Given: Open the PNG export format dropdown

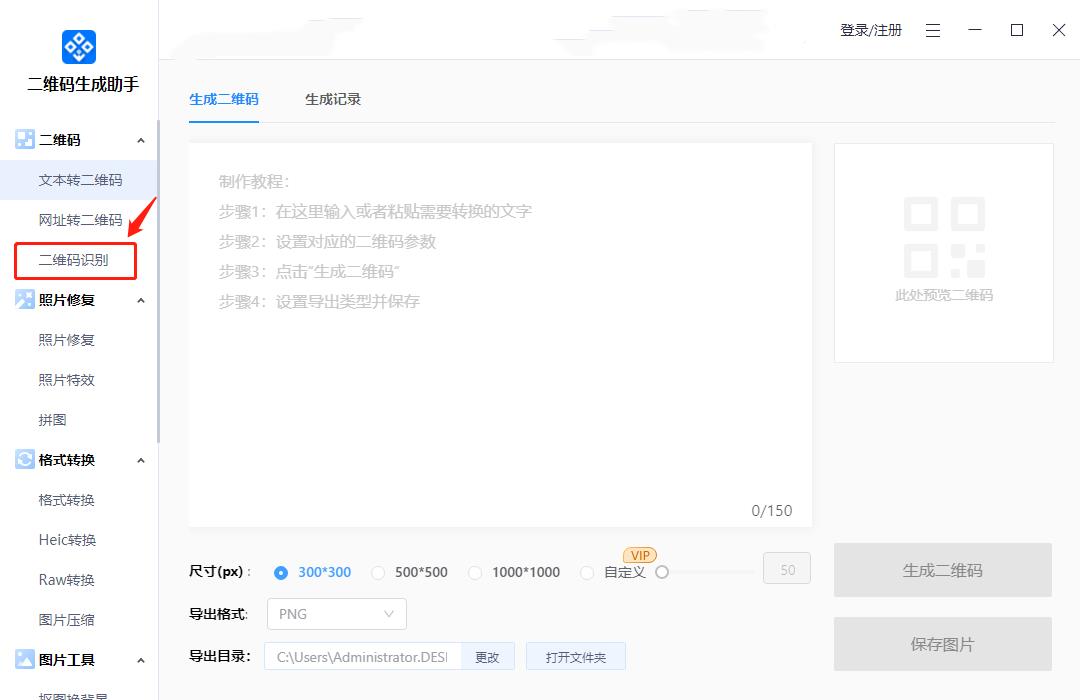Looking at the screenshot, I should point(336,614).
